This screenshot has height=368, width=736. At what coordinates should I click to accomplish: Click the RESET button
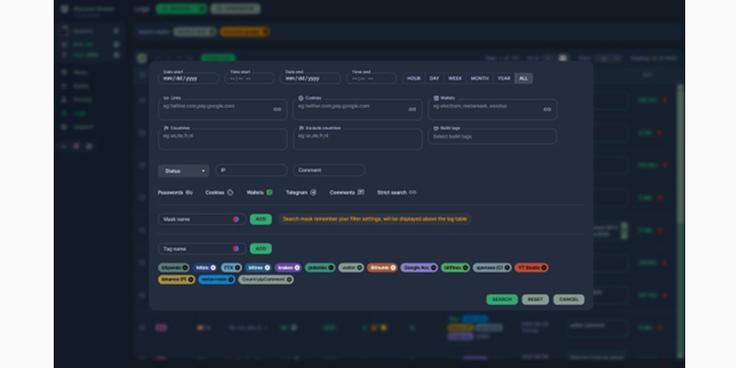pyautogui.click(x=535, y=299)
